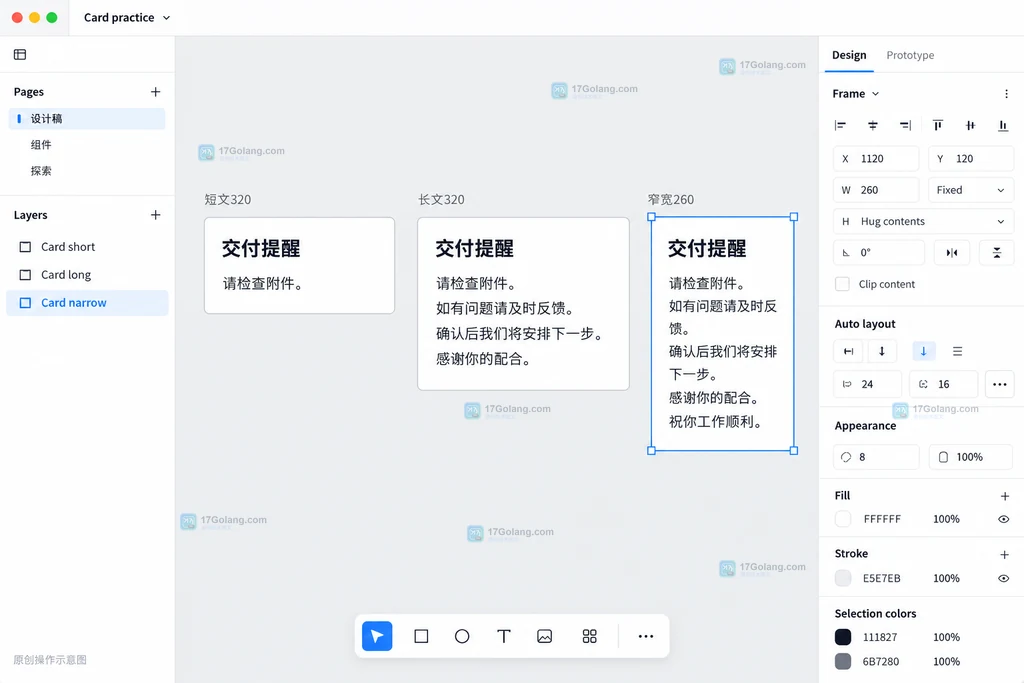Viewport: 1024px width, 683px height.
Task: Open the width Fixed dropdown
Action: [x=970, y=190]
